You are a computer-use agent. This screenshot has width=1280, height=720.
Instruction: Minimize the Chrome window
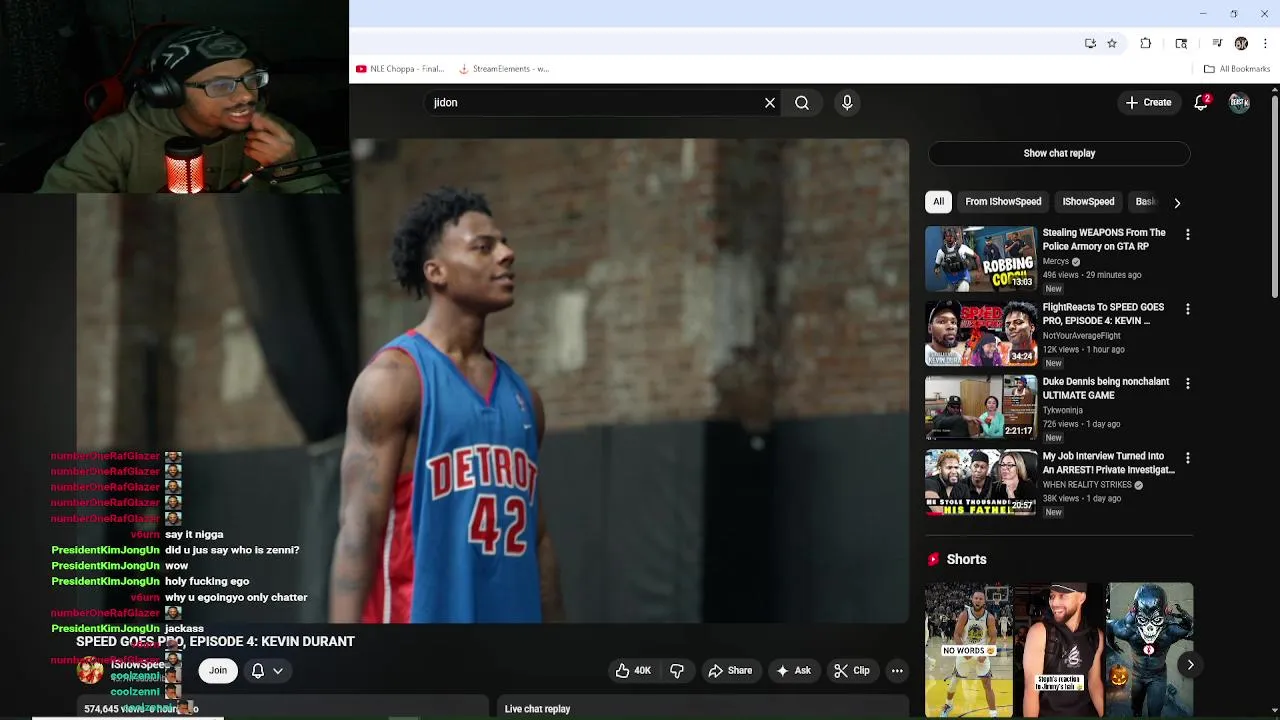click(x=1203, y=13)
